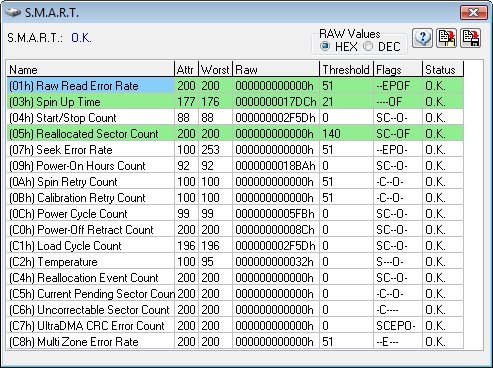Click the raw value 0000000018BAh
493x368 pixels.
[275, 166]
